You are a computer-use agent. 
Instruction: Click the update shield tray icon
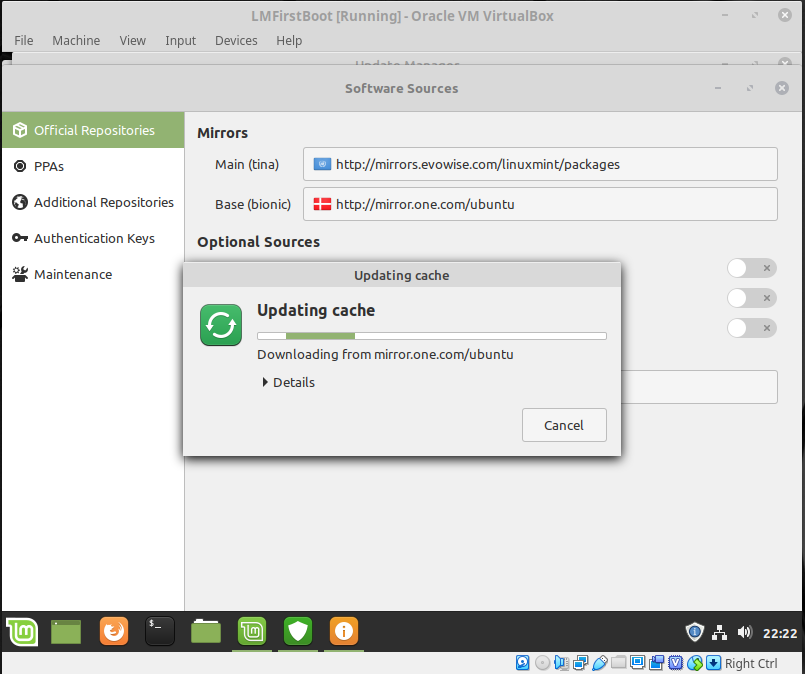tap(695, 632)
